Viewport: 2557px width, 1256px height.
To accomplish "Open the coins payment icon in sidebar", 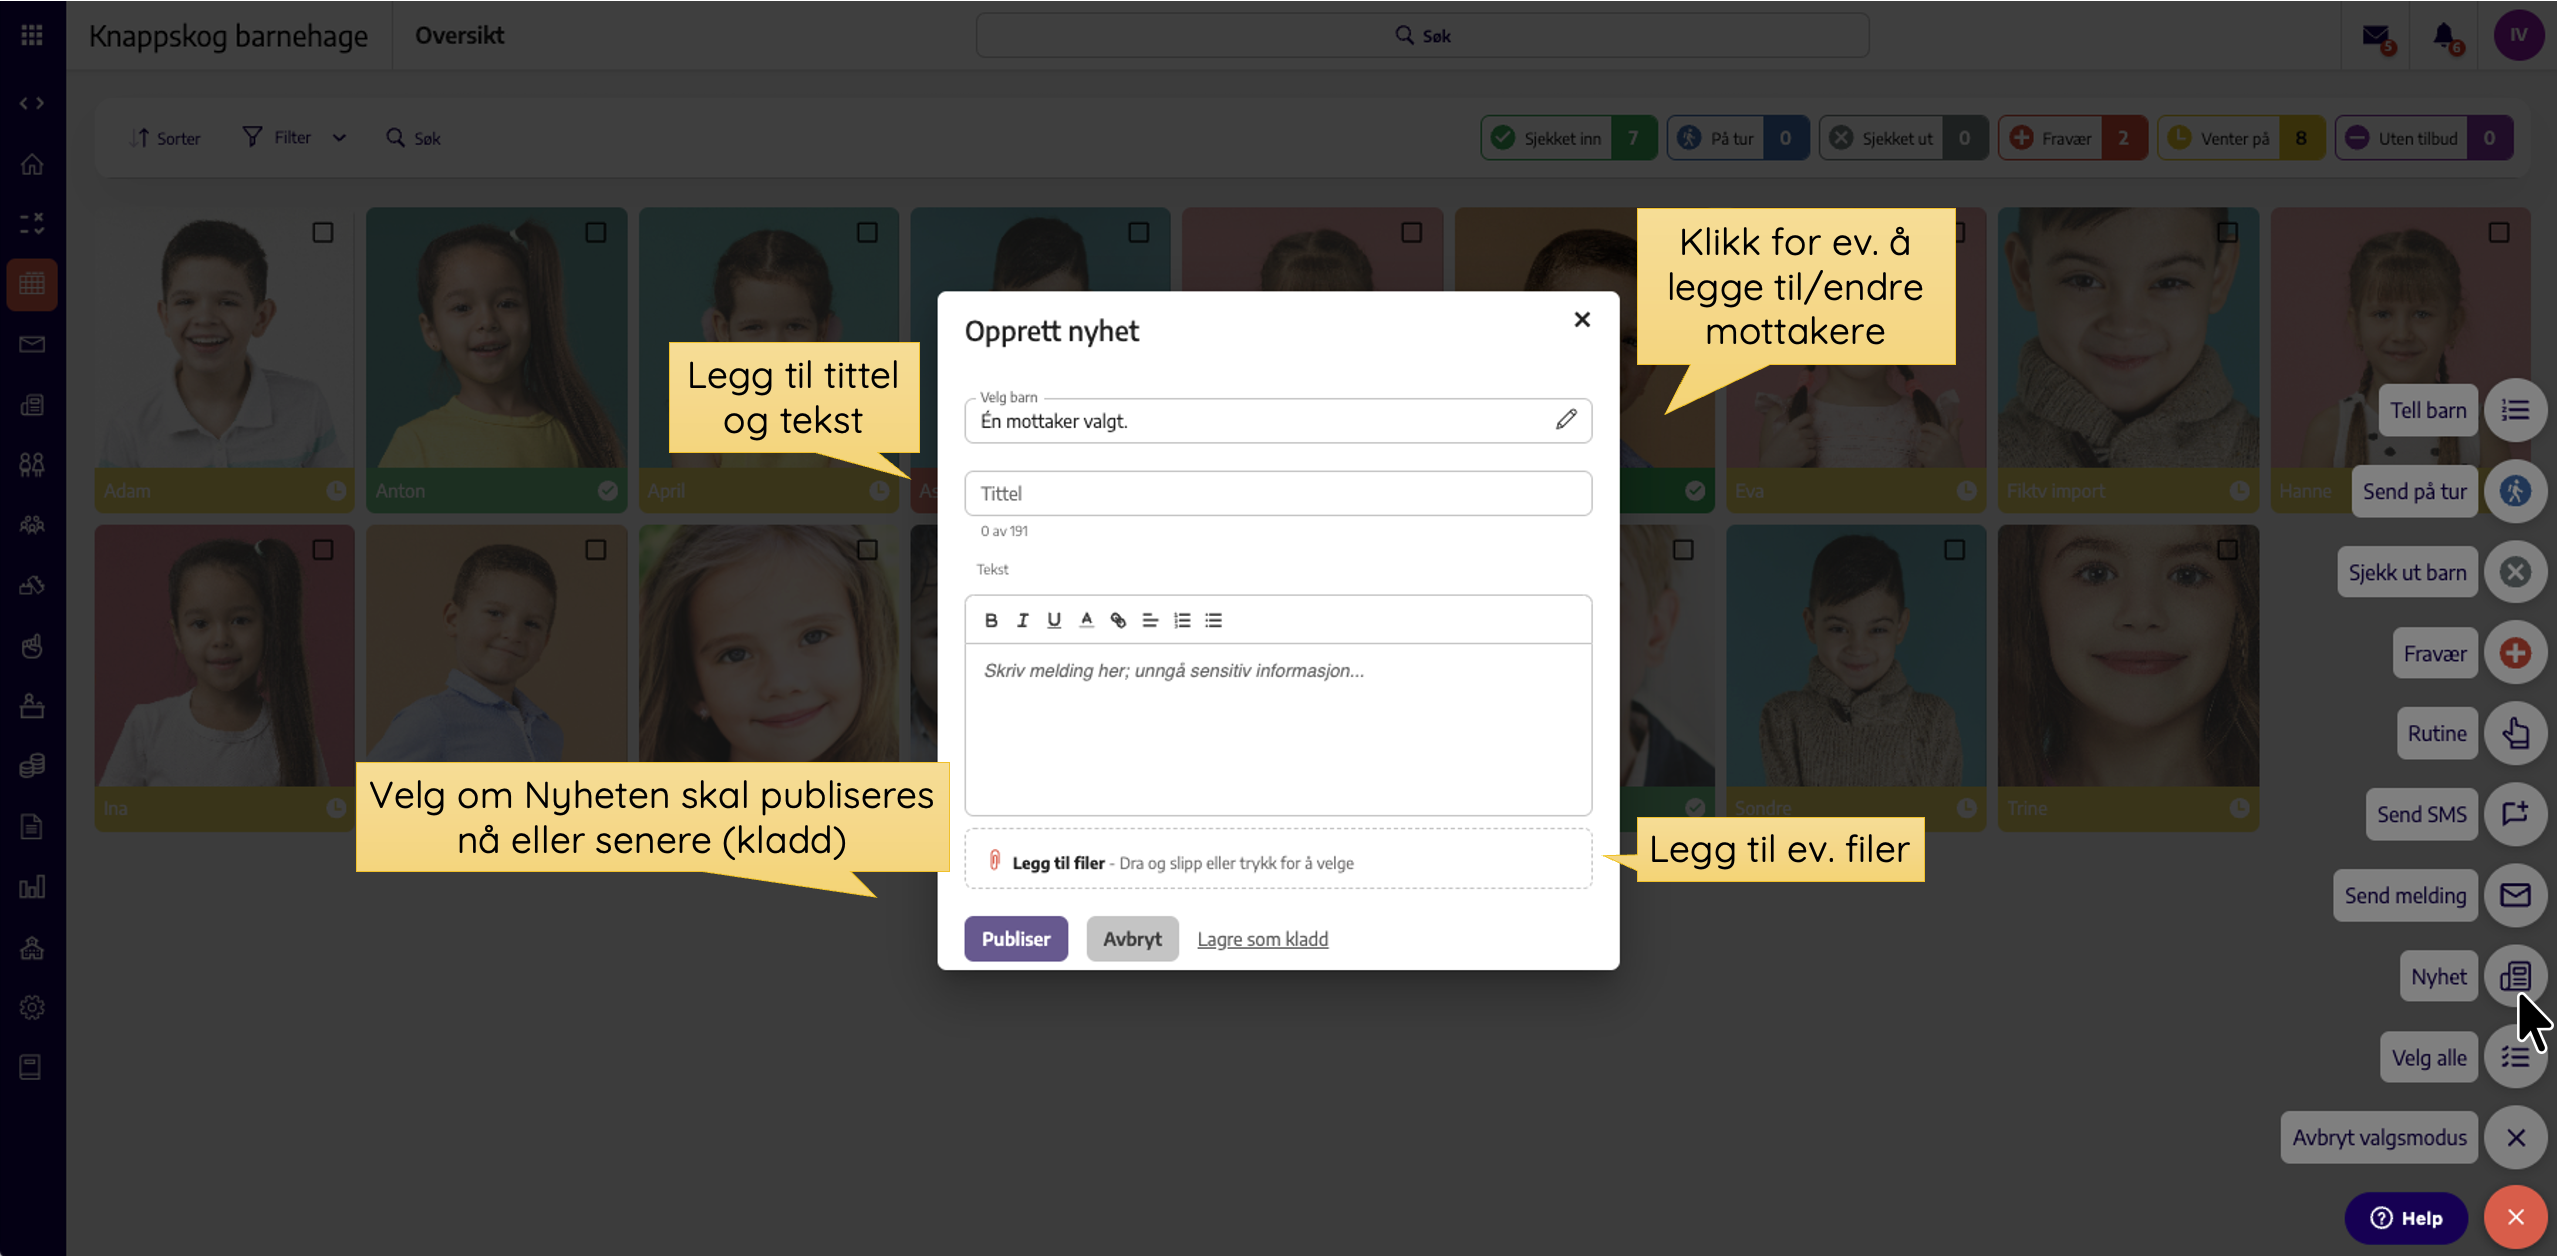I will 32,766.
